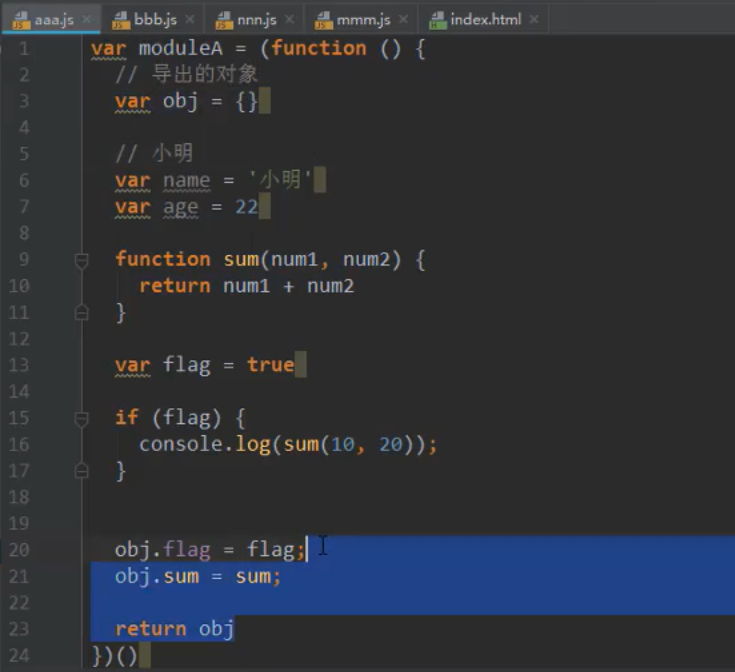Click the aaa.js JS file icon
The width and height of the screenshot is (735, 672).
(21, 20)
